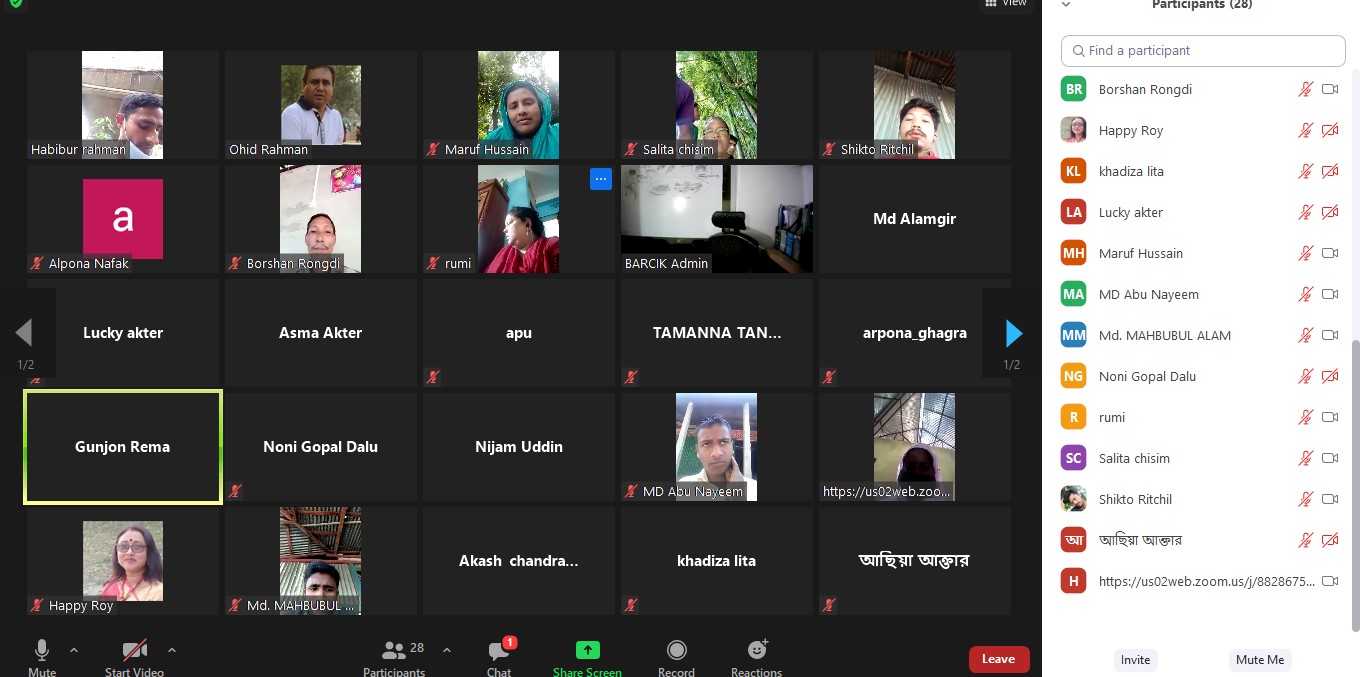Select the Ohid Rahman video tile
The image size is (1362, 677).
pos(321,105)
